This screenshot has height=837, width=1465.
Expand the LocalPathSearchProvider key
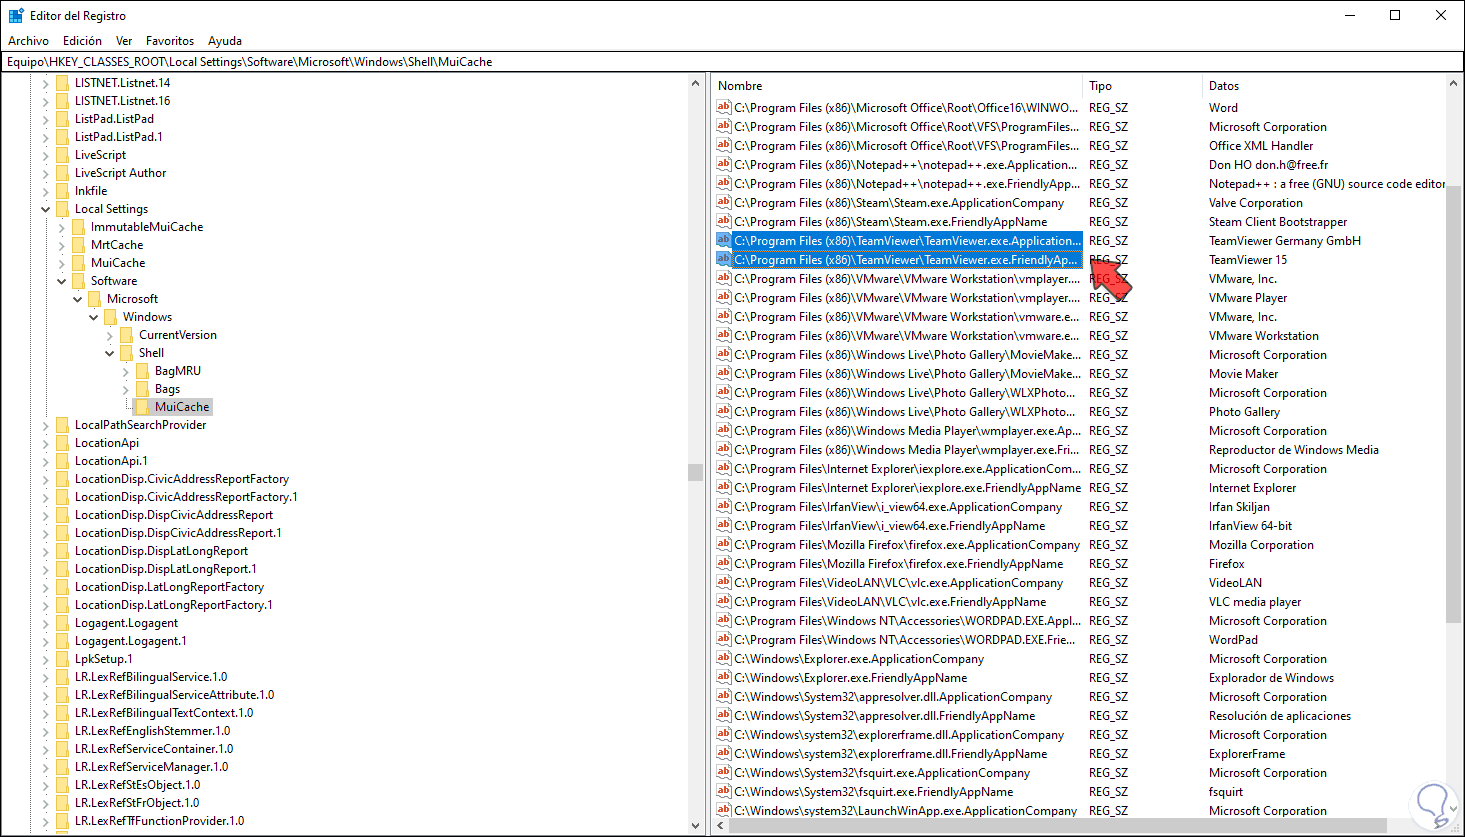46,425
